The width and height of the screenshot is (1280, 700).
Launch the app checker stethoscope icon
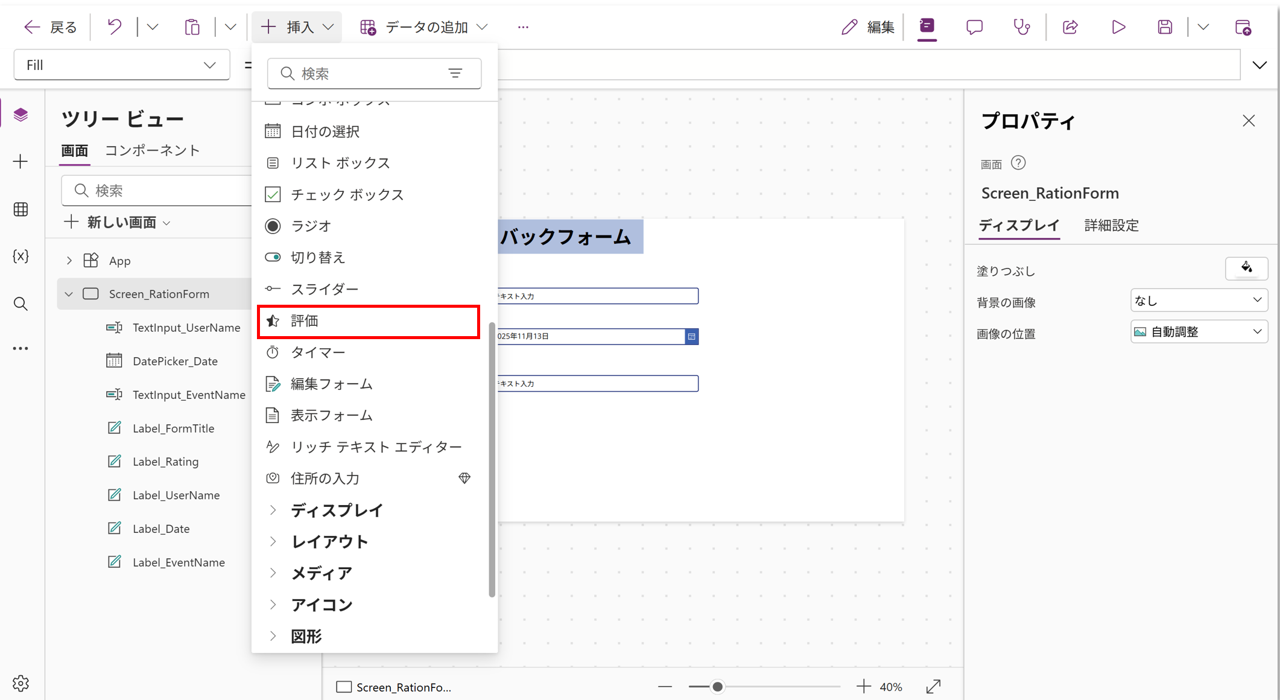point(1021,27)
